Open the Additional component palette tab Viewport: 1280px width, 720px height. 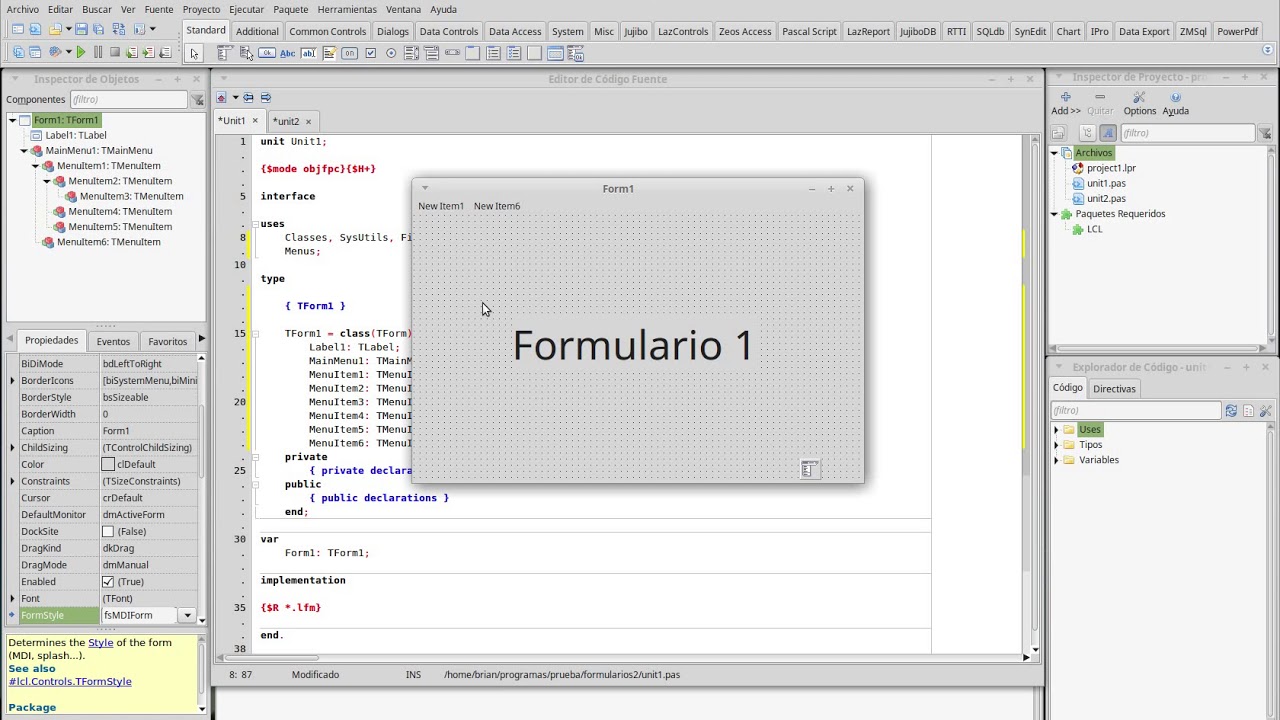click(257, 31)
